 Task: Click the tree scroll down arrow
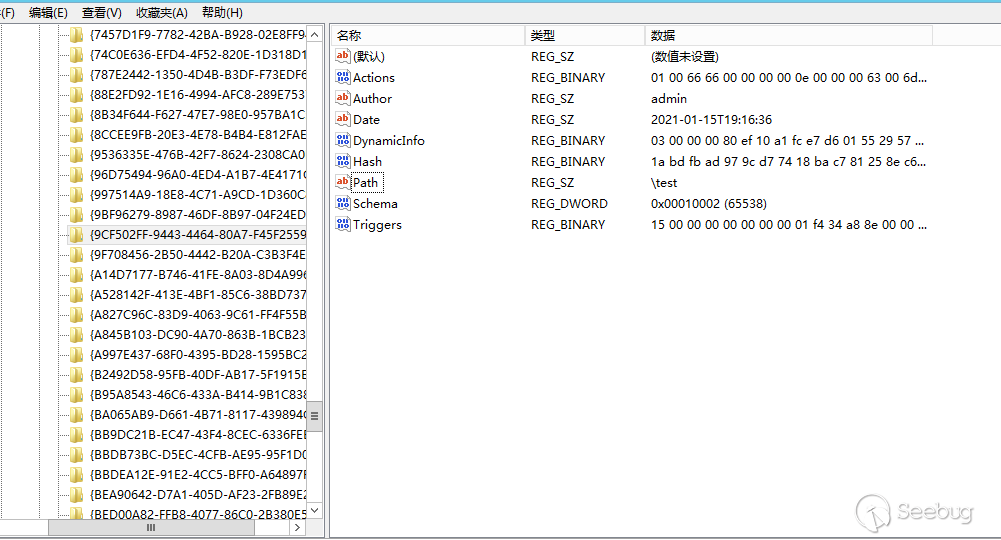(315, 511)
